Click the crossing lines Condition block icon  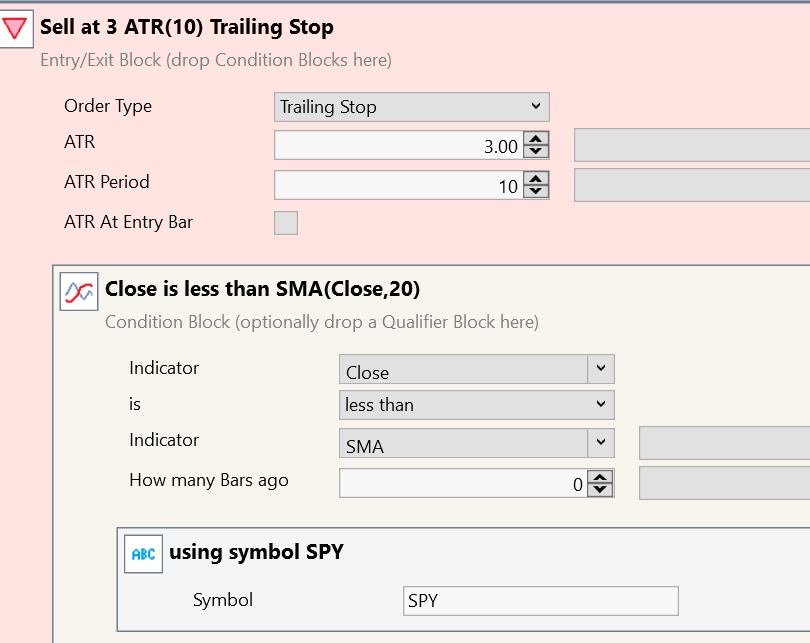click(79, 292)
